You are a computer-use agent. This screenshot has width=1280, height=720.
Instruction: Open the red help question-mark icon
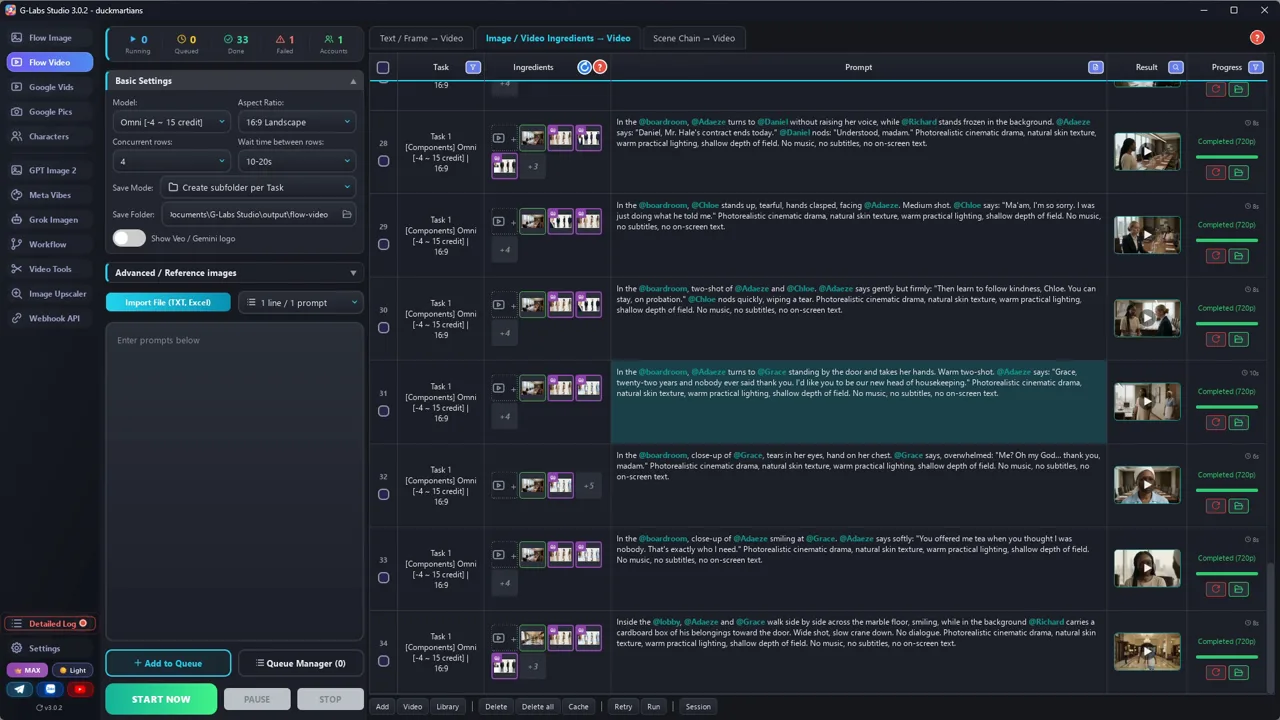1257,38
